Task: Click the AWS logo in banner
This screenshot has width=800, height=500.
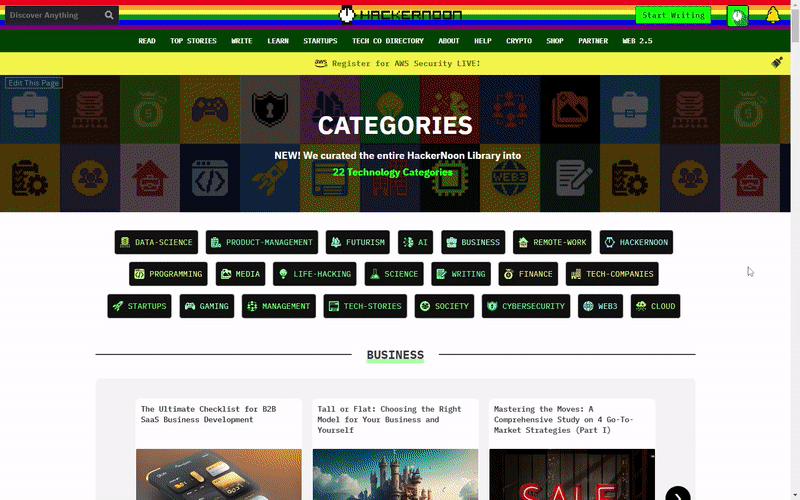Action: [x=321, y=63]
